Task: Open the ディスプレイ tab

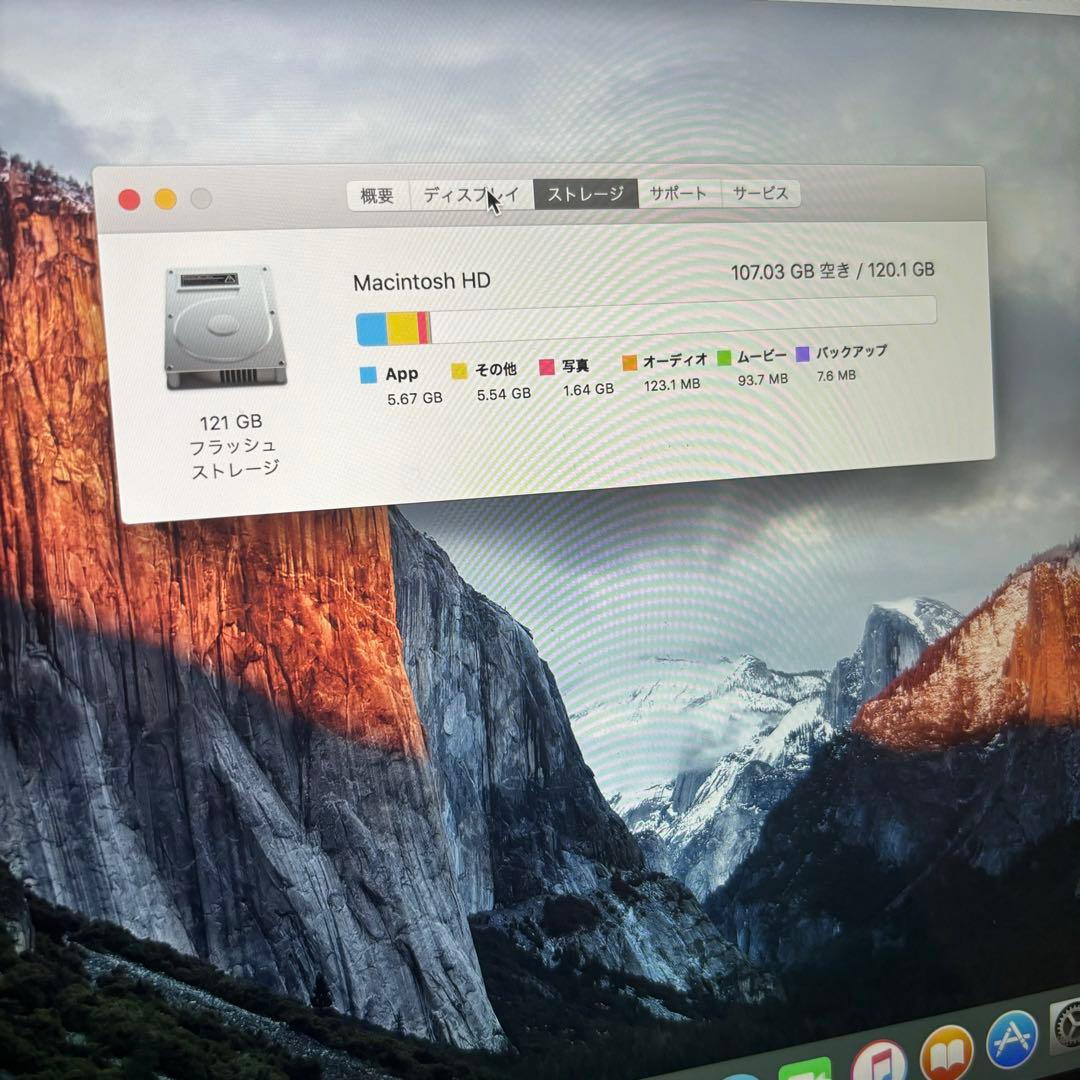Action: pos(470,193)
